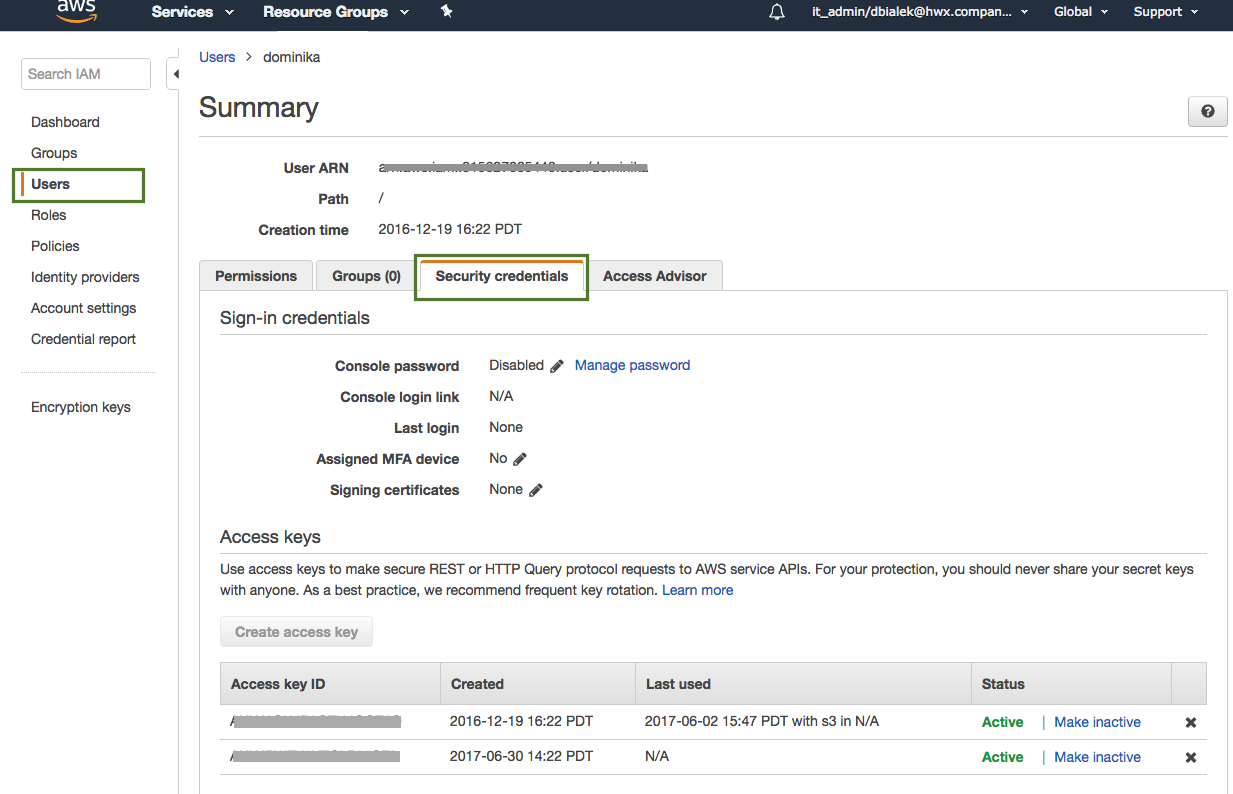The width and height of the screenshot is (1233, 794).
Task: Delete the second access key with X
Action: coord(1190,757)
